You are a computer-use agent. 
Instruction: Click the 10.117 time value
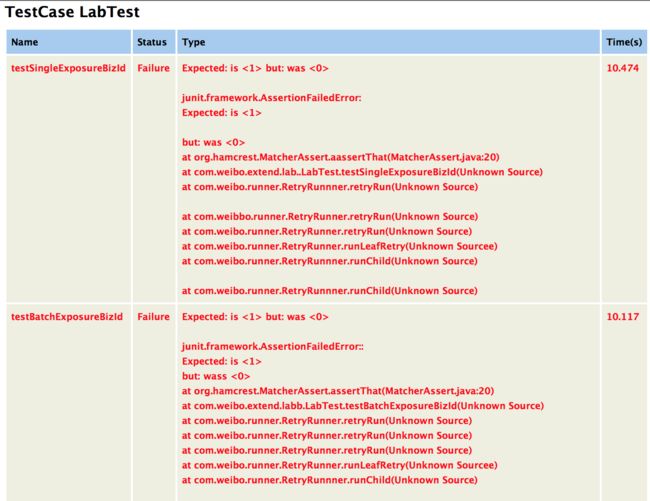(x=623, y=317)
